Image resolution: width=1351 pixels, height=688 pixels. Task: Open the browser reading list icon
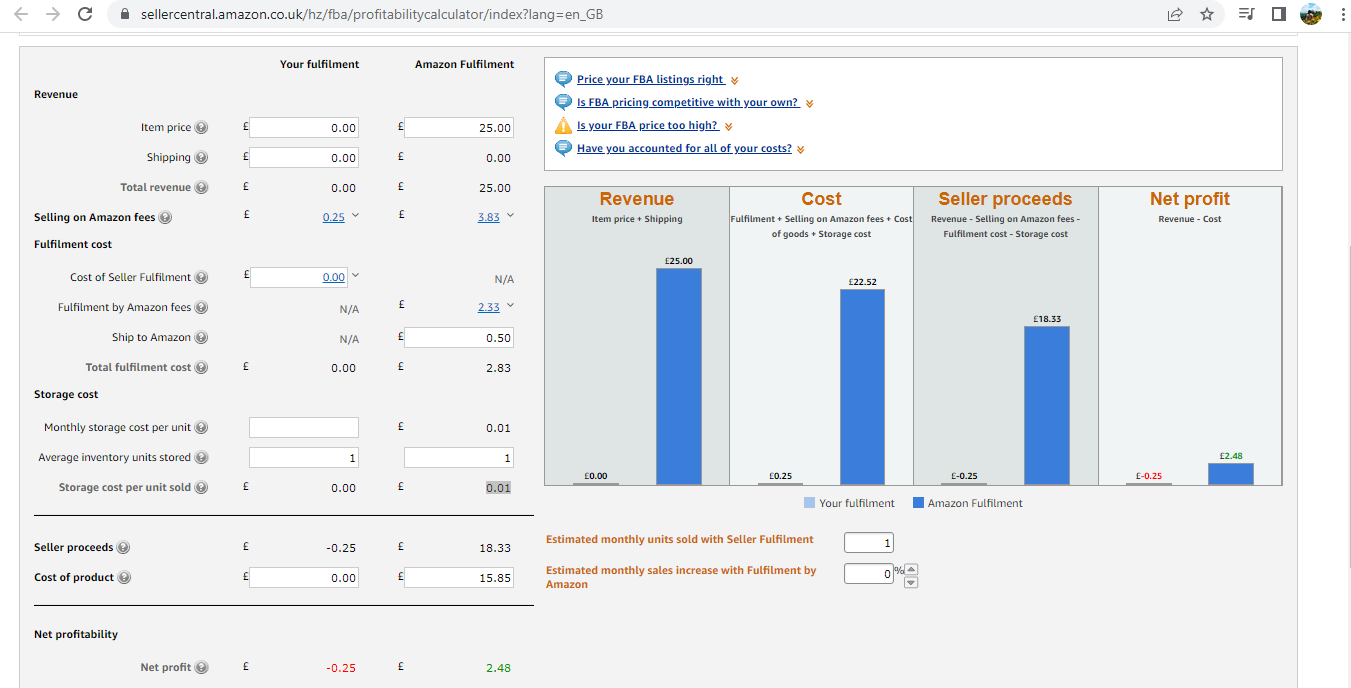[x=1246, y=15]
